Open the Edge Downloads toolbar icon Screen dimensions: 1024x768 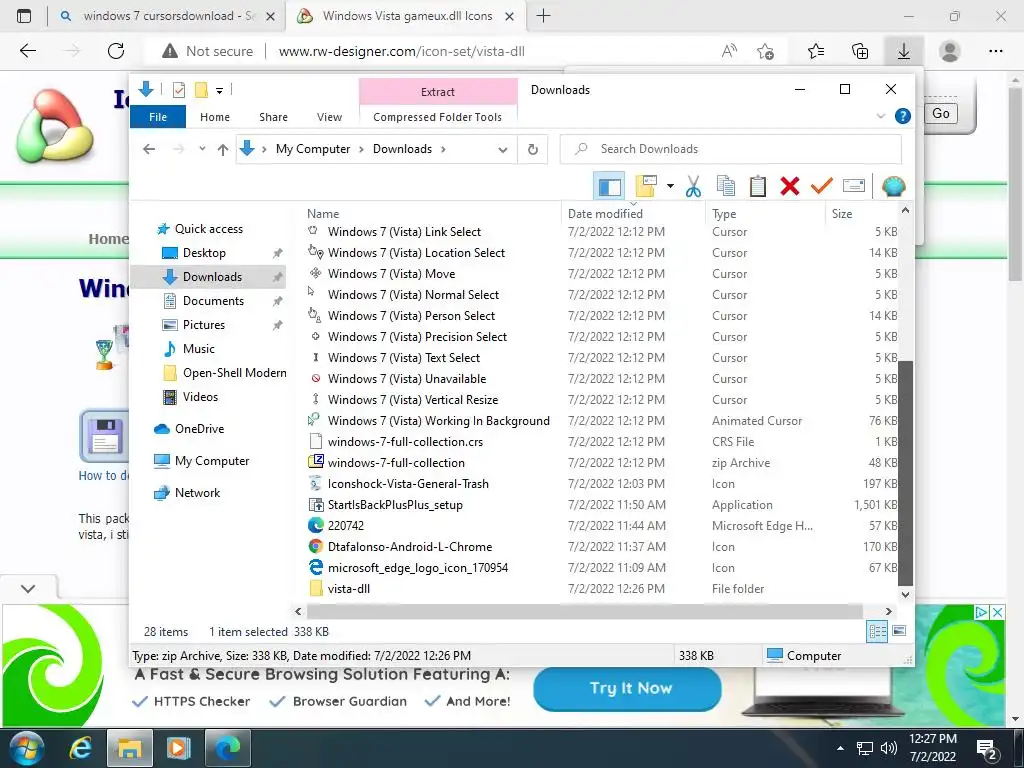(x=904, y=52)
